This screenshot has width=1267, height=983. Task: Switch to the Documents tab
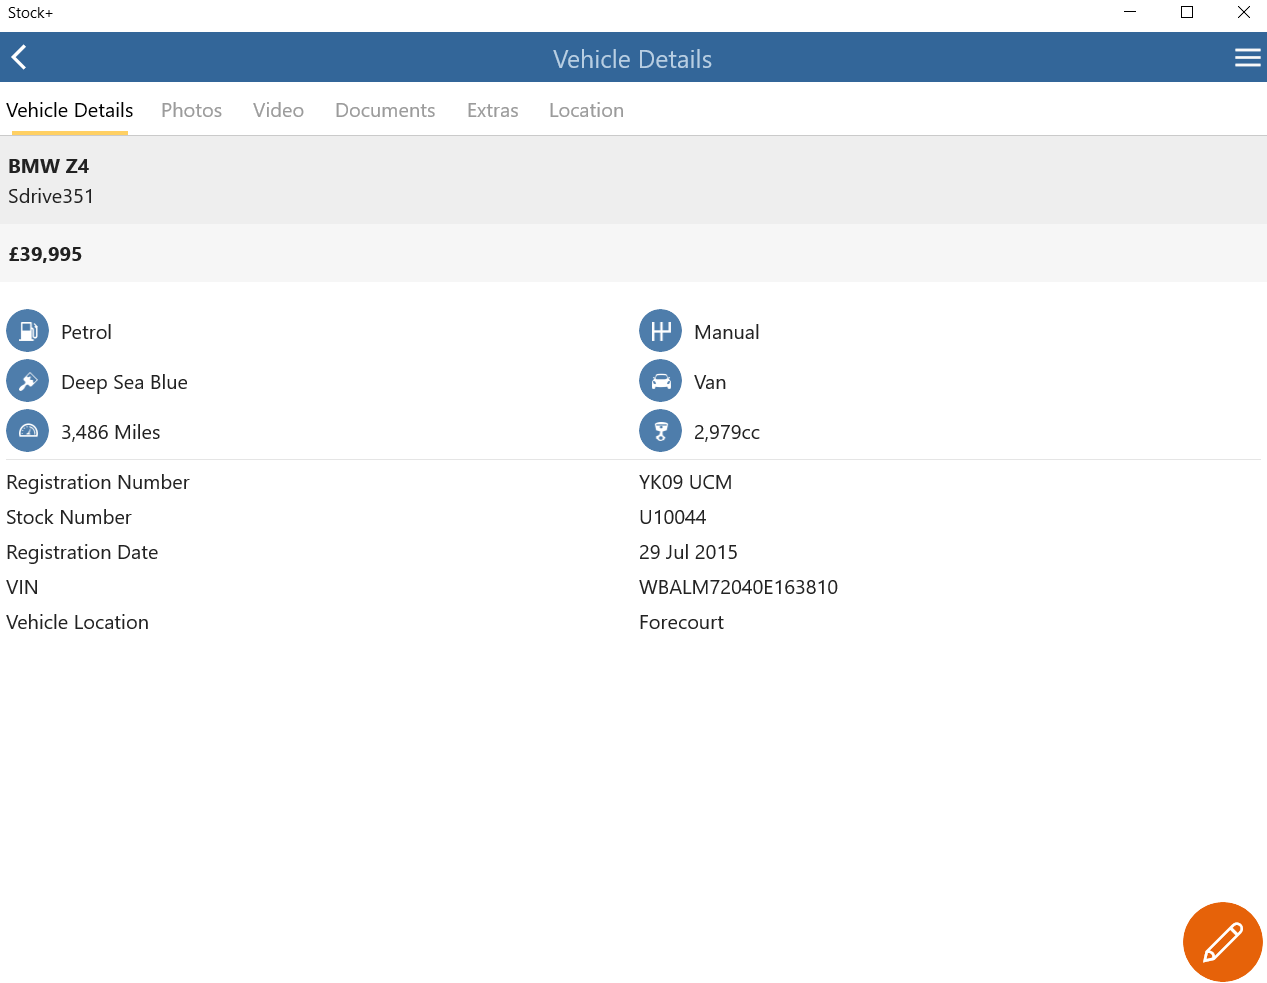point(385,110)
